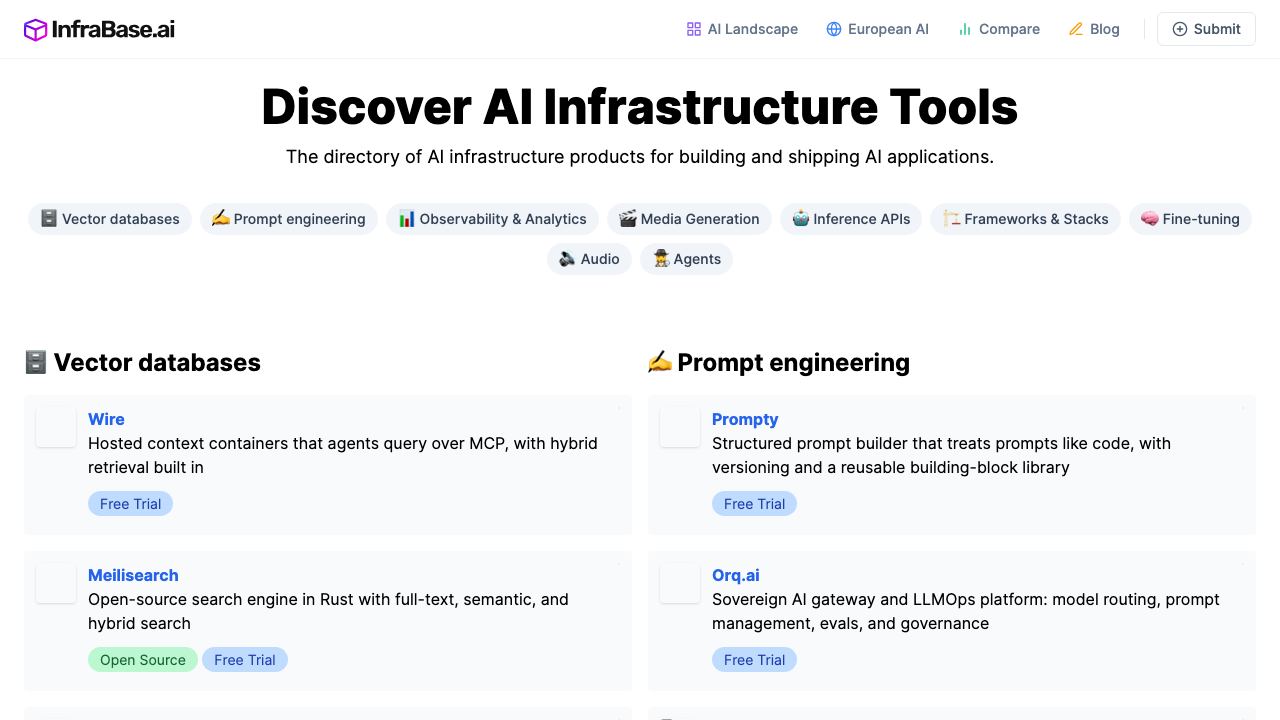
Task: Click the Wire description about context containers
Action: coord(343,455)
